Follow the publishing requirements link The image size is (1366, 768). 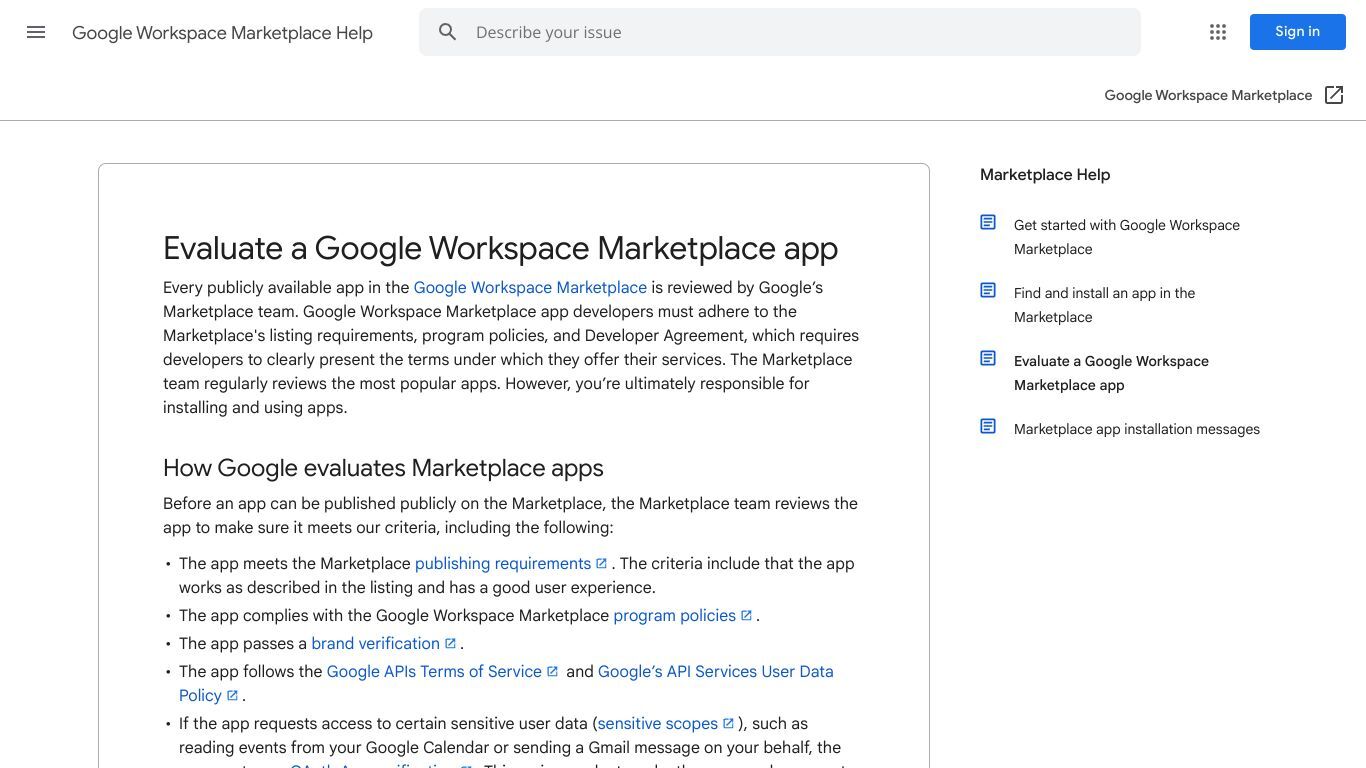(x=503, y=563)
